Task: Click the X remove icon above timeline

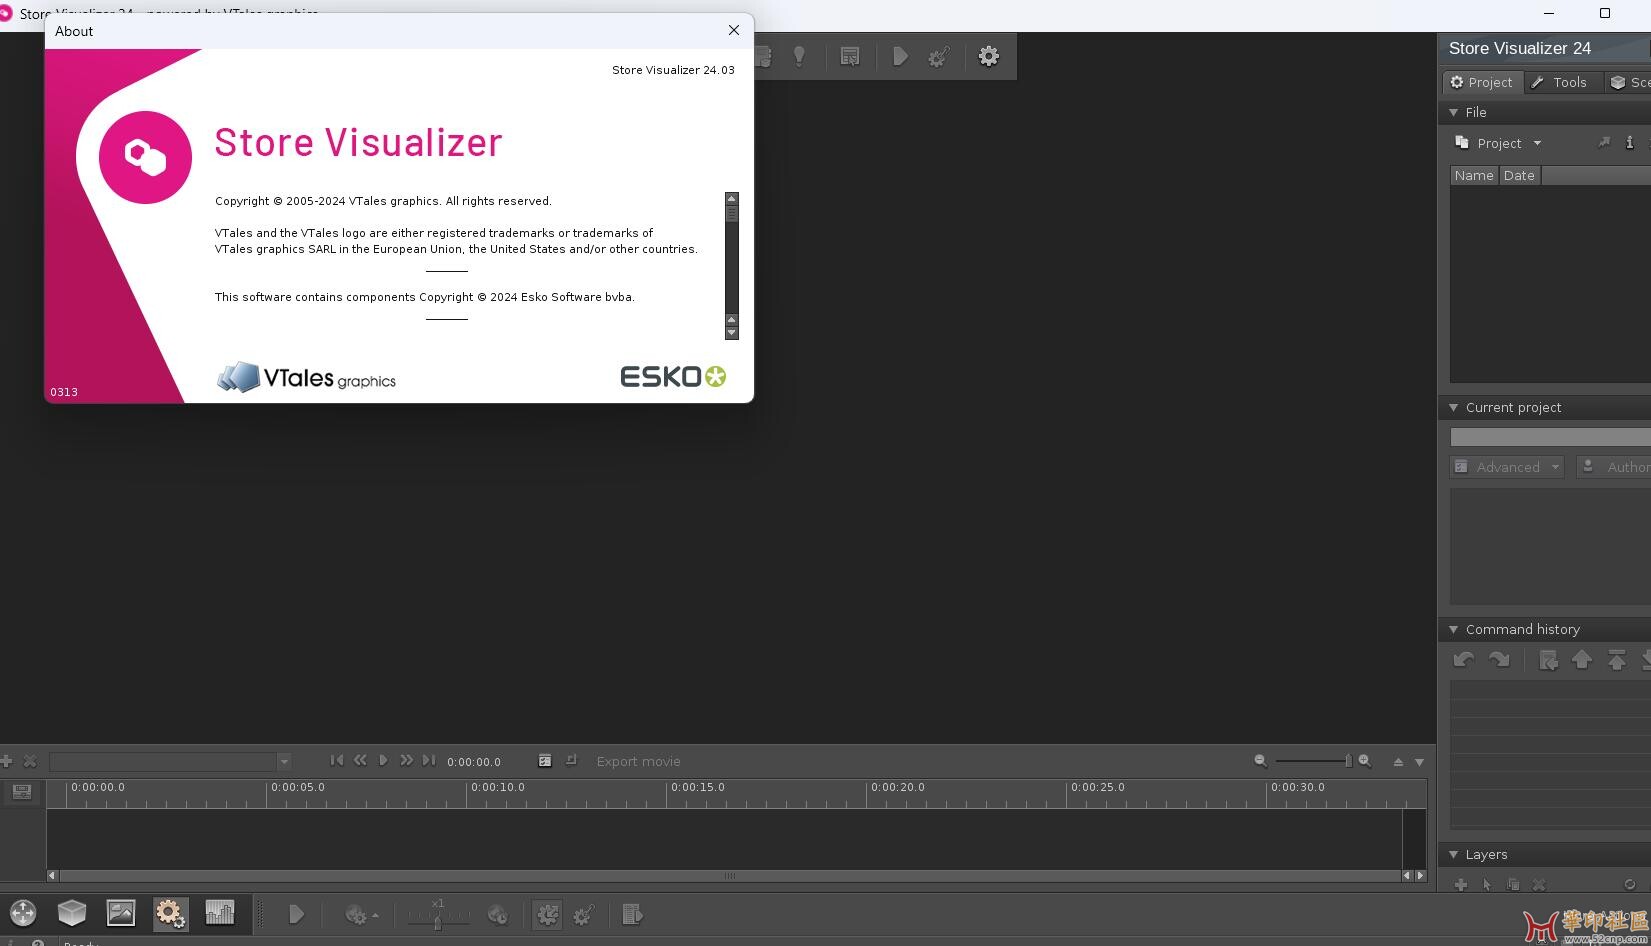Action: [30, 761]
